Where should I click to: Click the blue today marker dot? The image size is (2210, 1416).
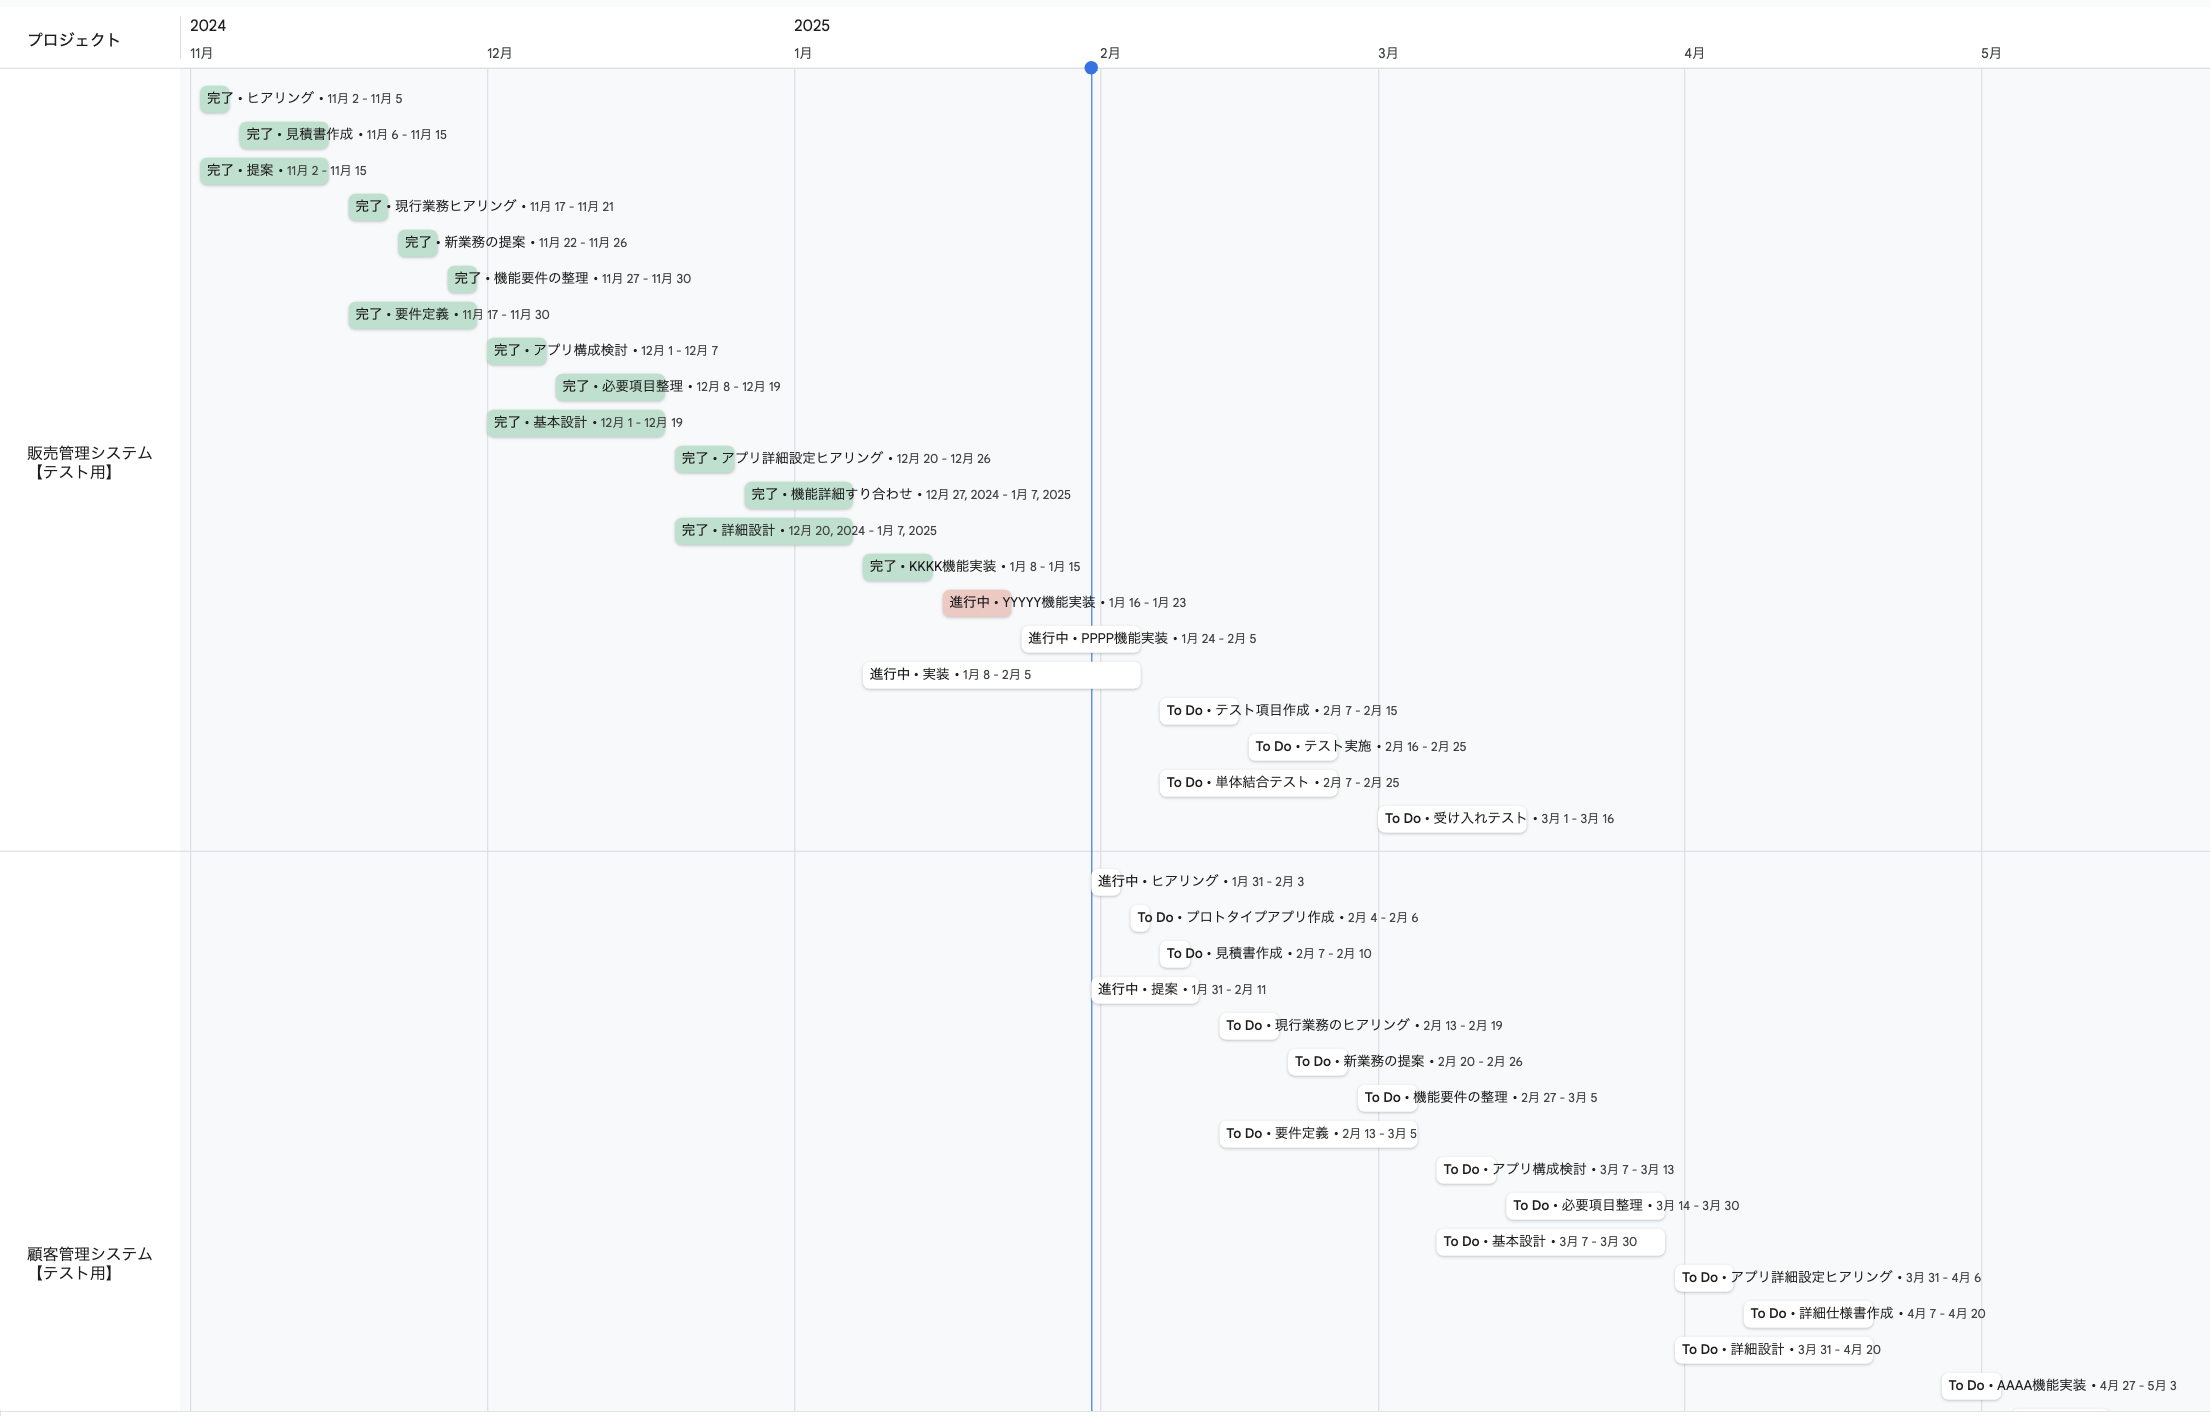pyautogui.click(x=1091, y=68)
